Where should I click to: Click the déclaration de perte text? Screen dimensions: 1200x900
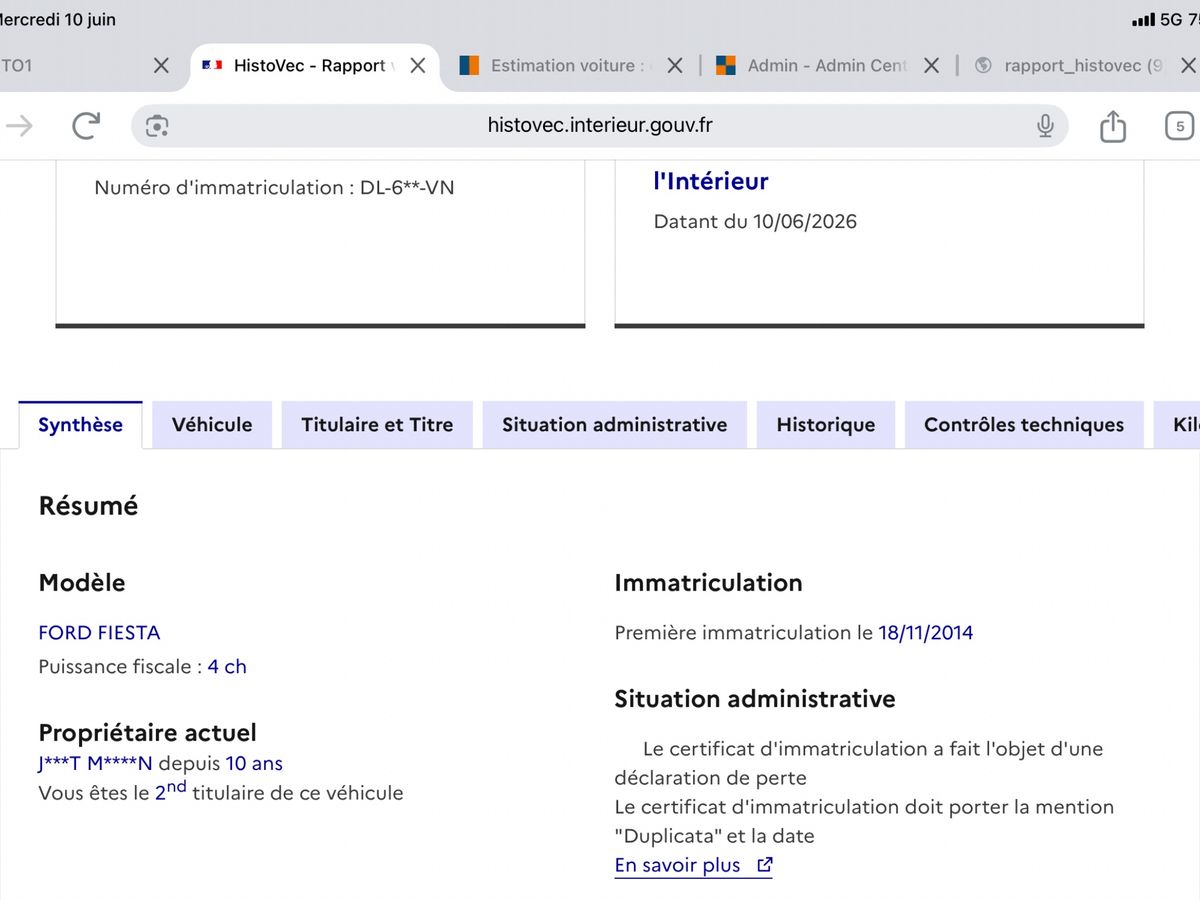coord(711,778)
